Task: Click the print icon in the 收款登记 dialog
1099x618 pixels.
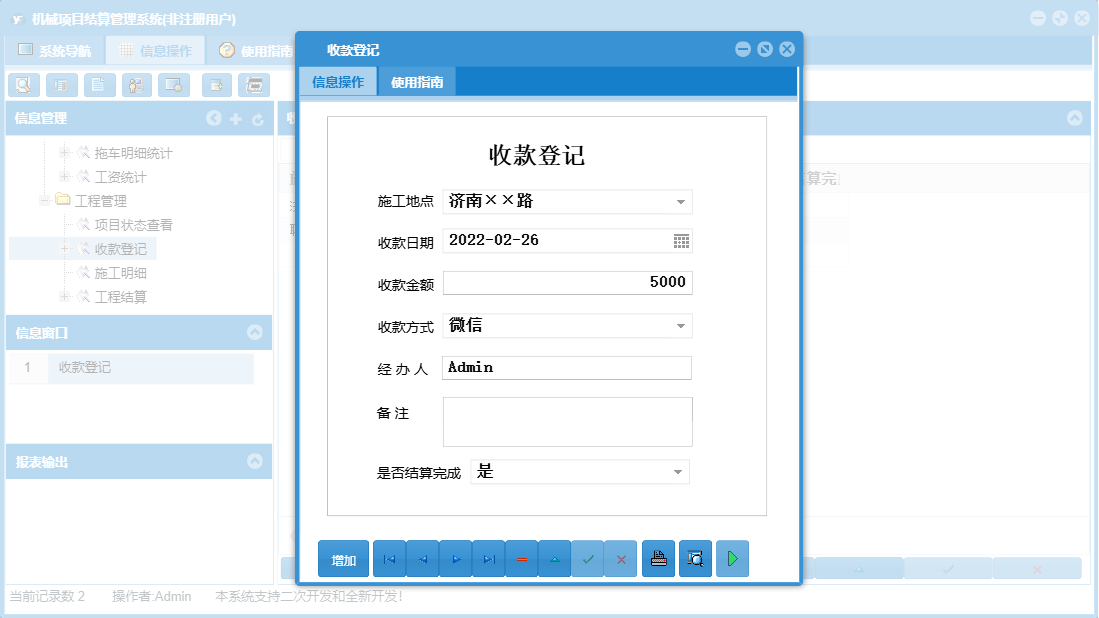Action: (x=658, y=558)
